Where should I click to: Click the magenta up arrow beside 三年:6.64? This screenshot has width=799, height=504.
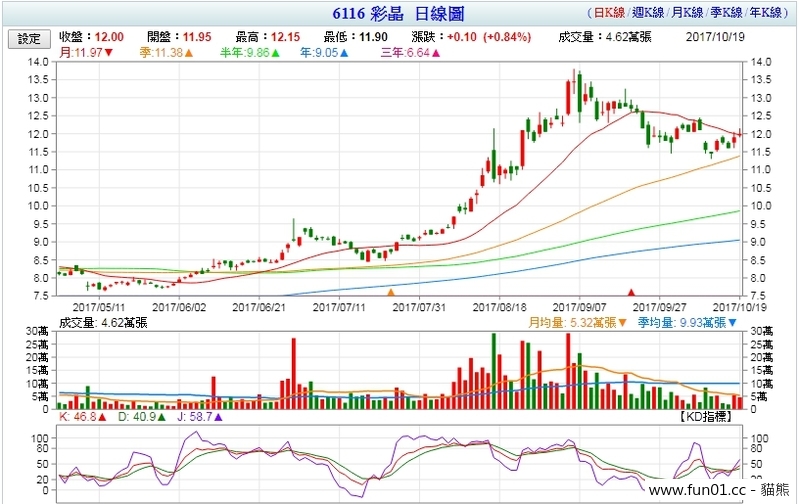(436, 52)
